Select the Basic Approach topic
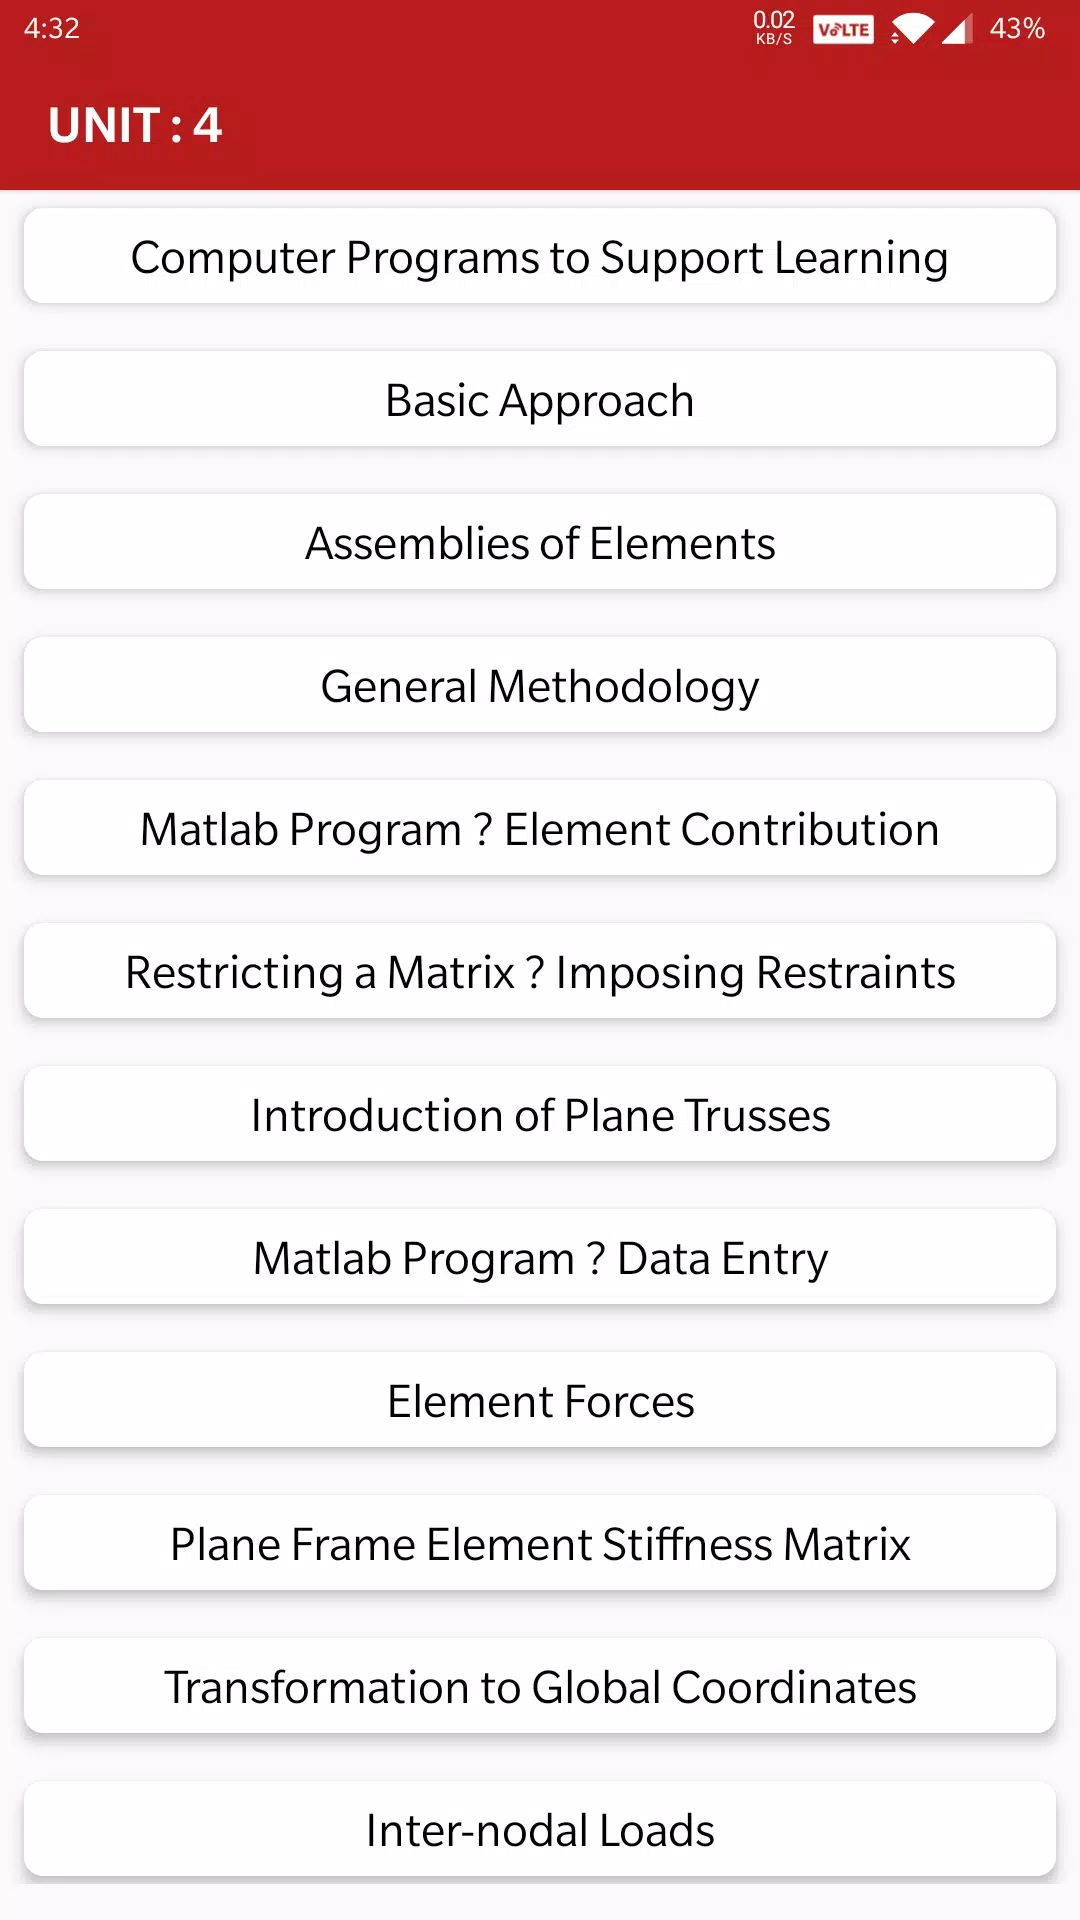This screenshot has height=1920, width=1080. coord(540,400)
